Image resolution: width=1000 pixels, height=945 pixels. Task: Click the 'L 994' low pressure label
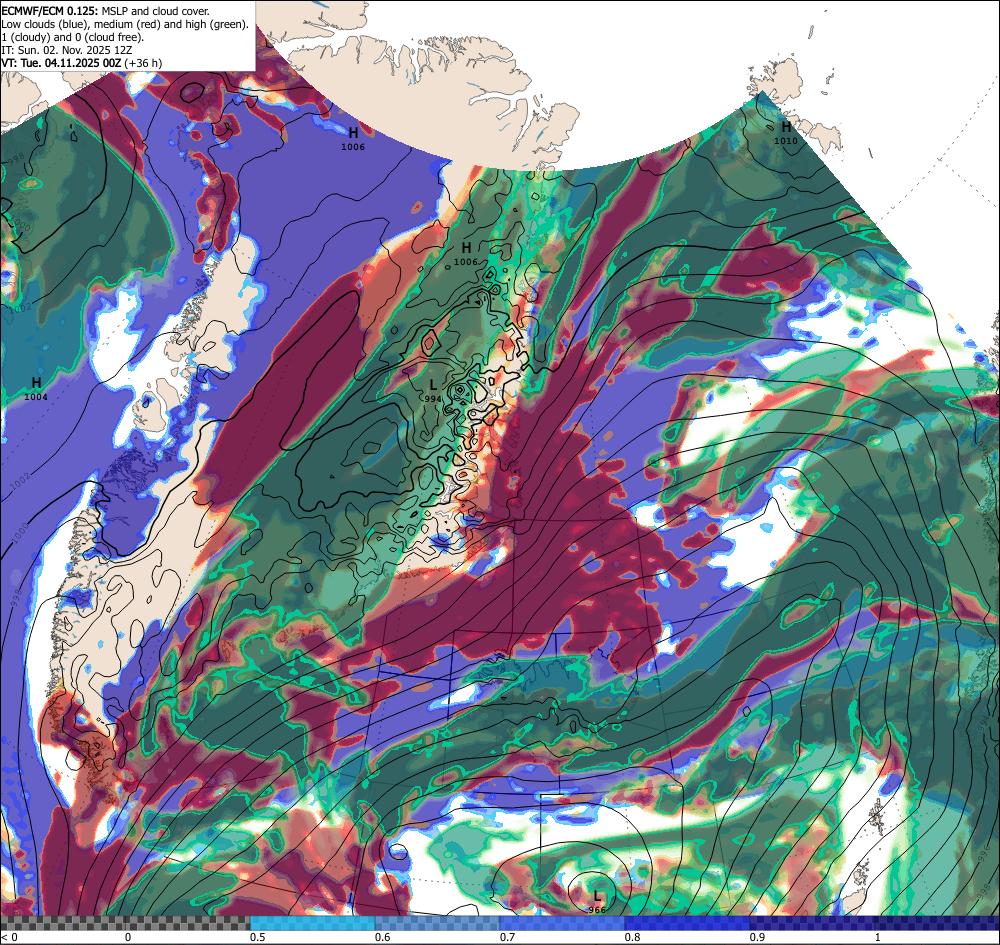pos(432,391)
